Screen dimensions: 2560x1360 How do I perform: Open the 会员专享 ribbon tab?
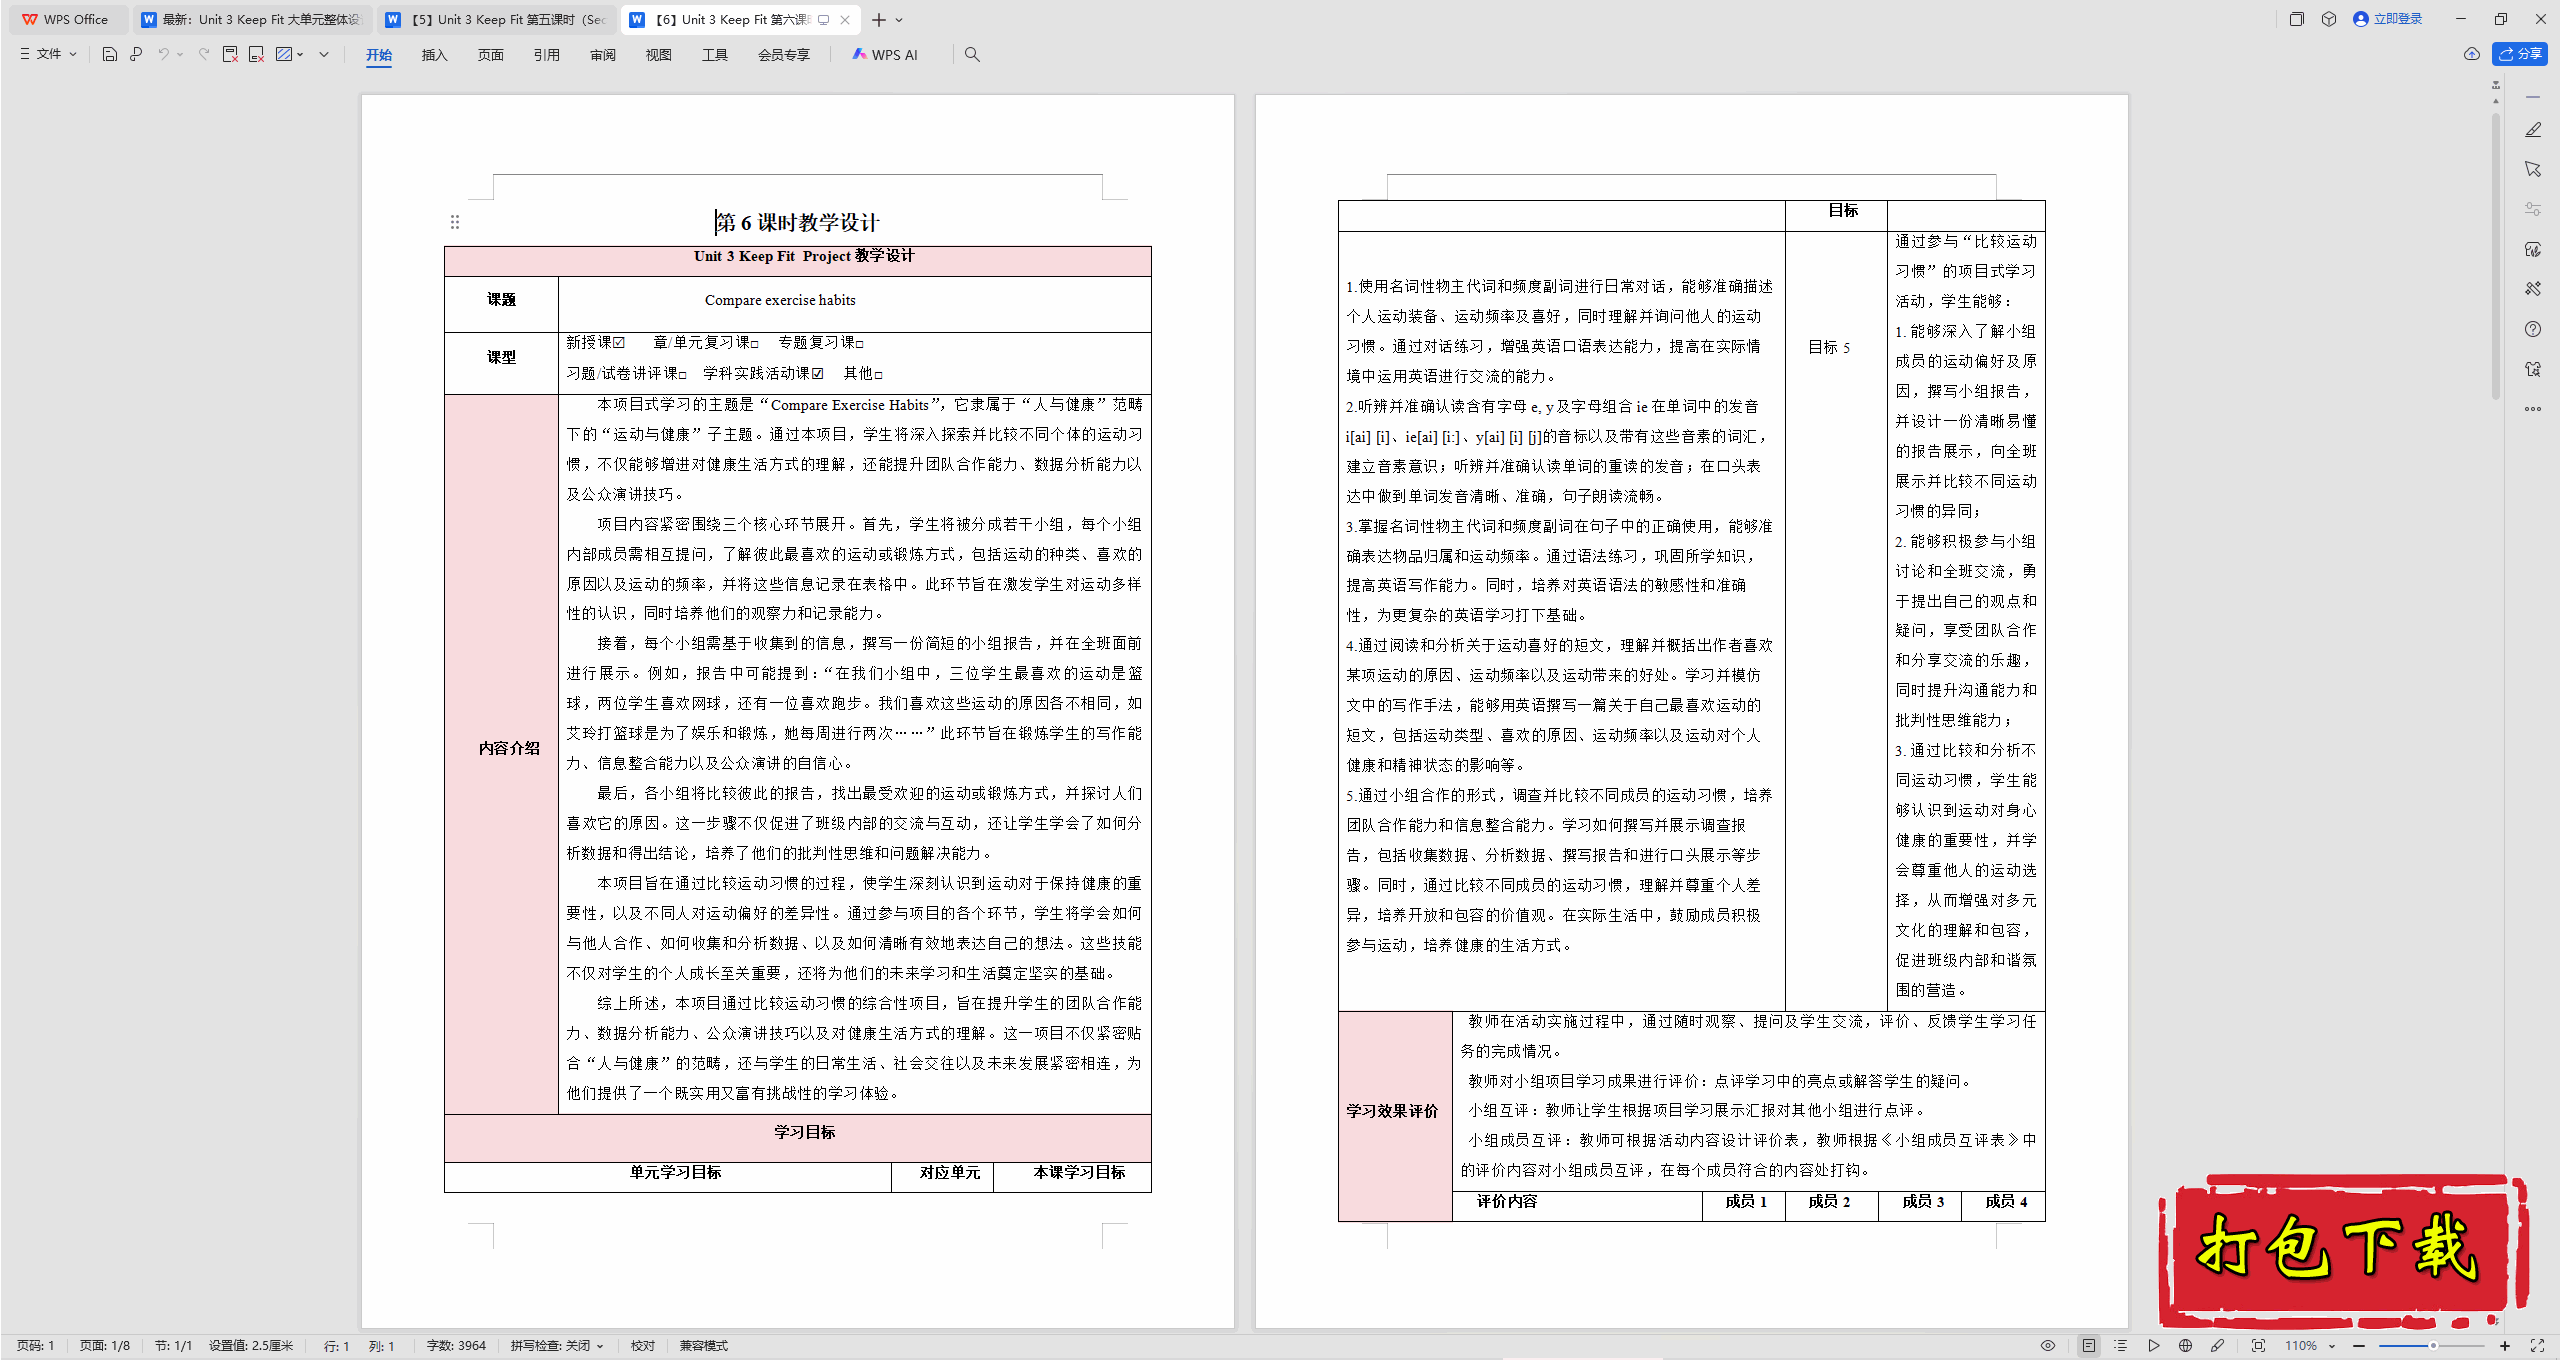(784, 55)
